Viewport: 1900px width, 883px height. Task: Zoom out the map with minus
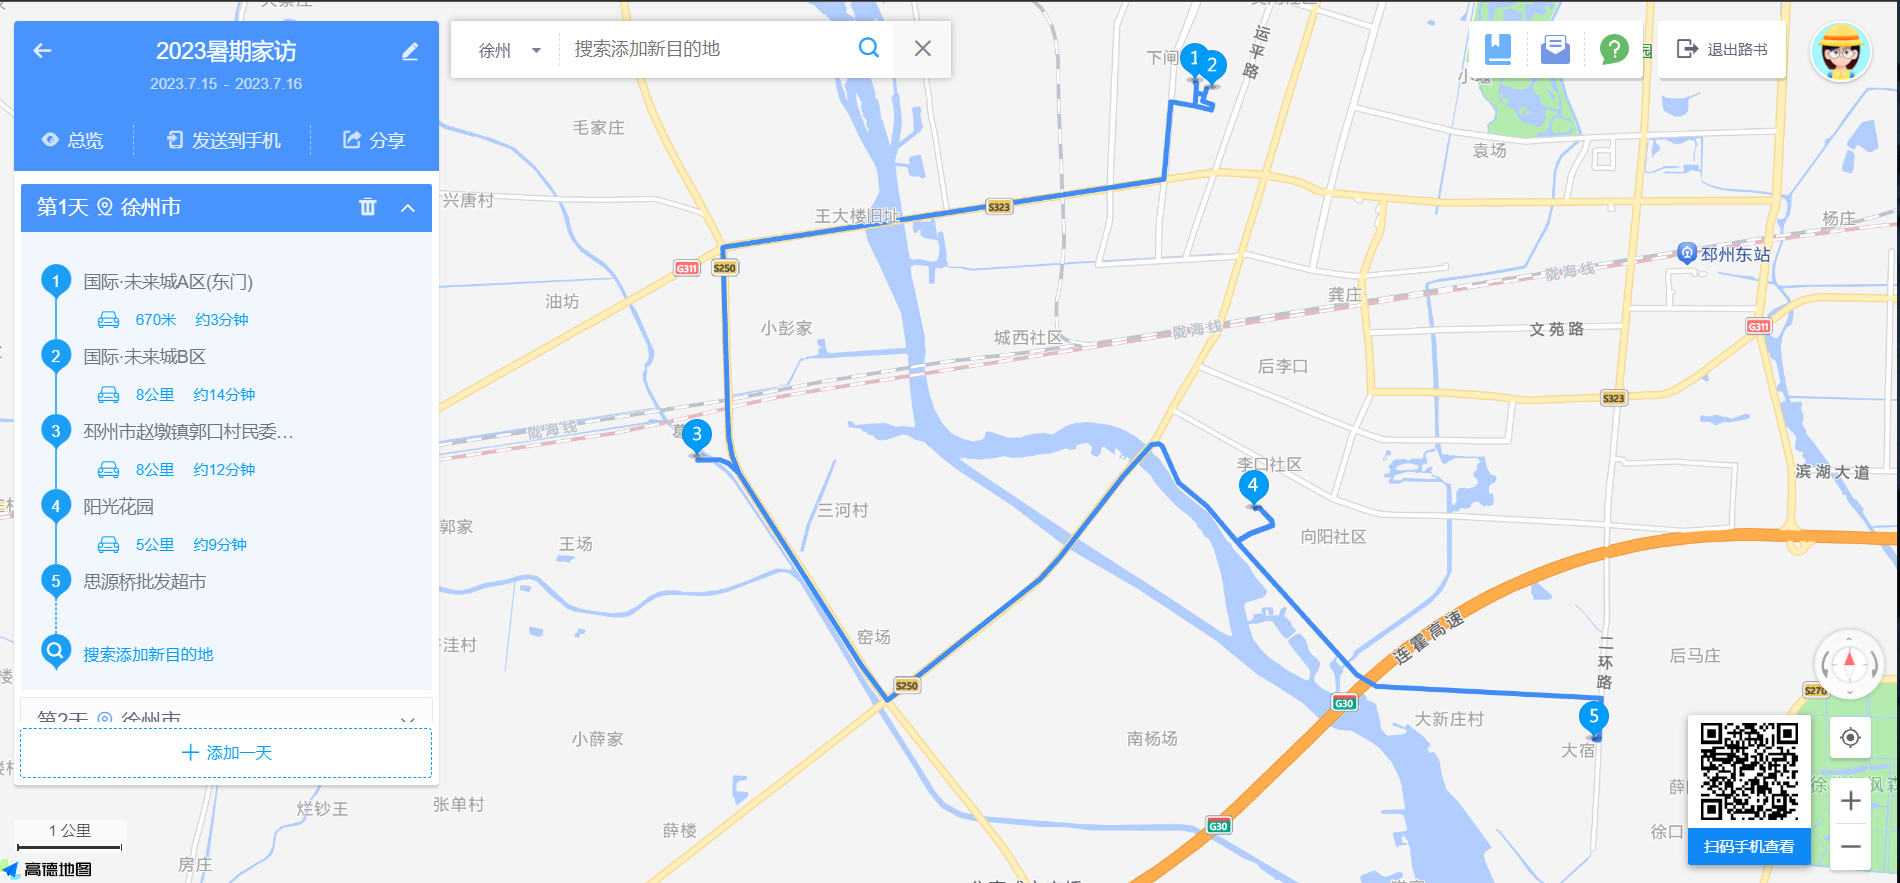[x=1850, y=846]
